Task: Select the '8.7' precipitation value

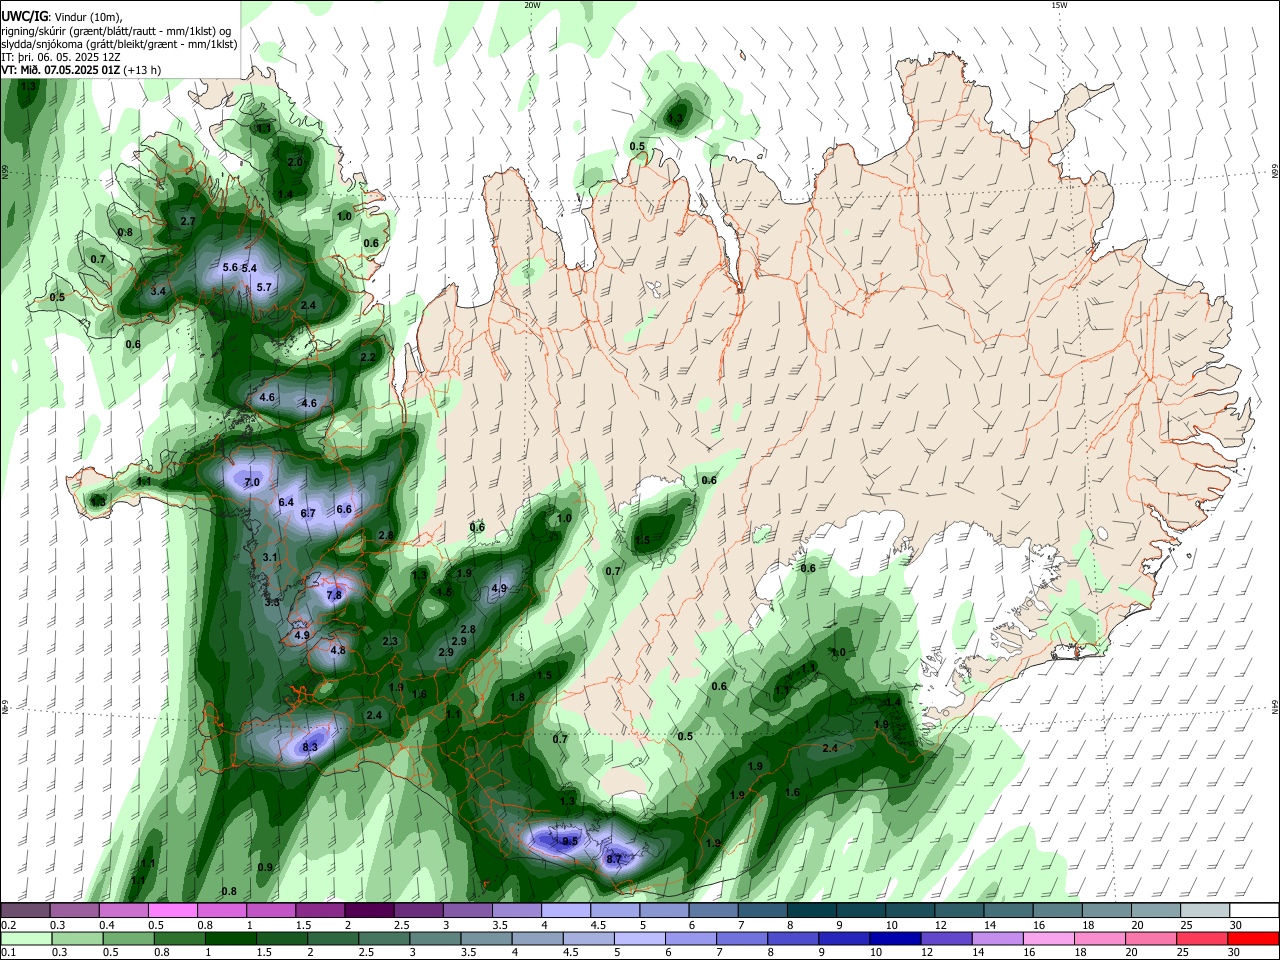Action: tap(614, 859)
